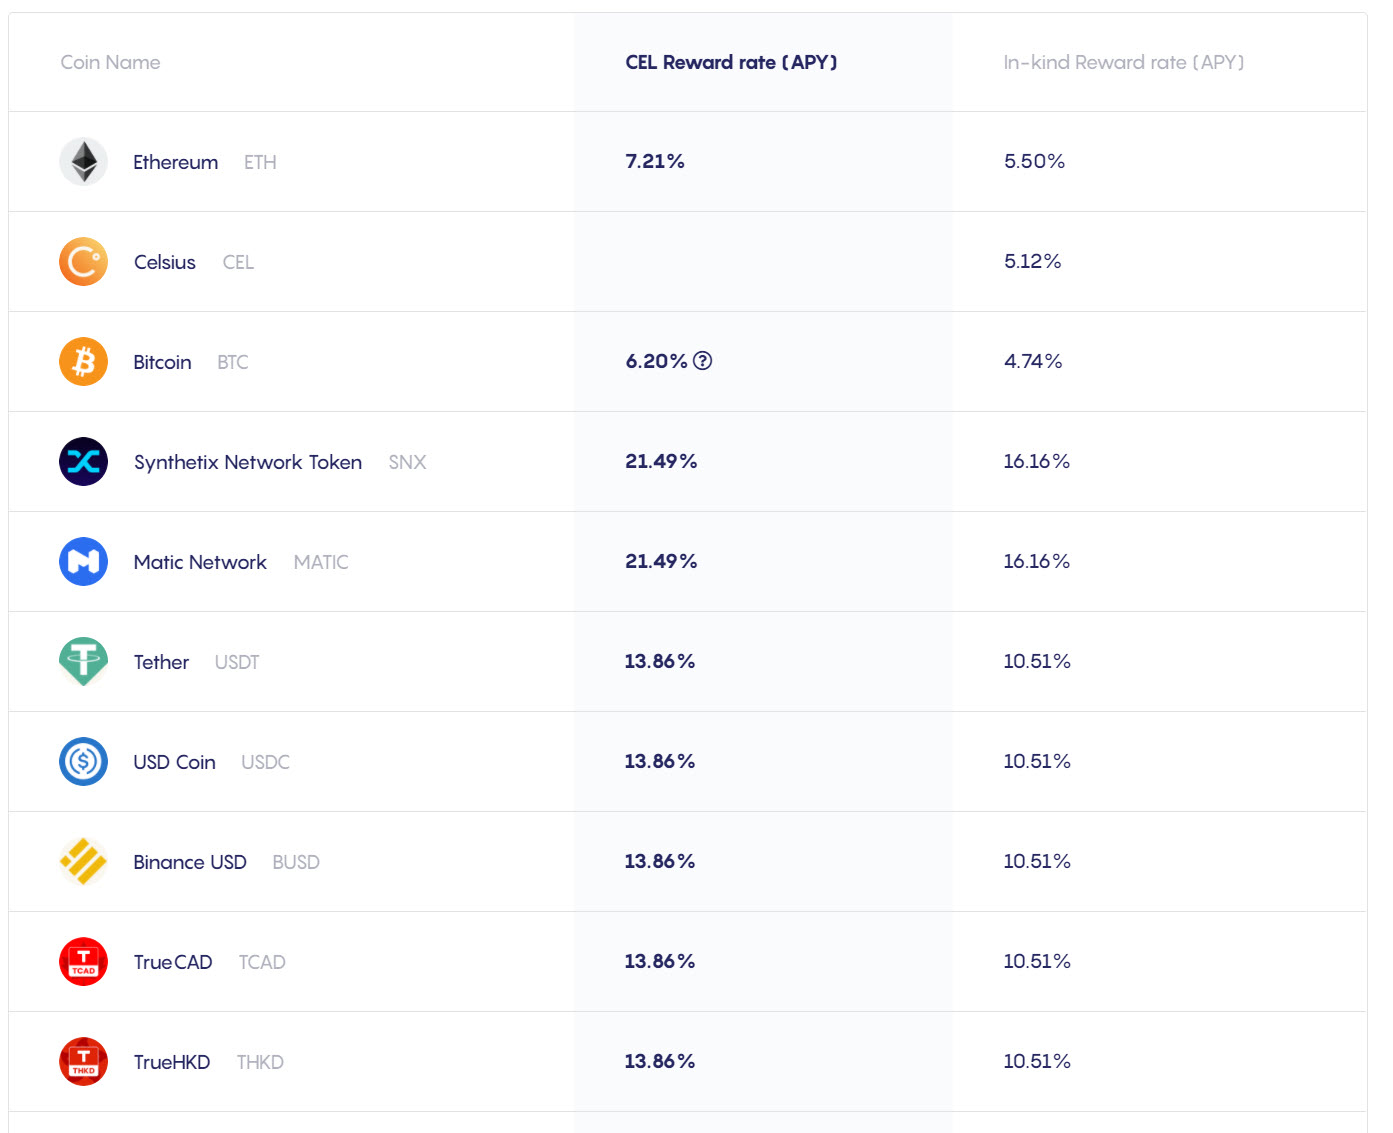1393x1133 pixels.
Task: Select the Synthetix Network Token icon
Action: (83, 461)
